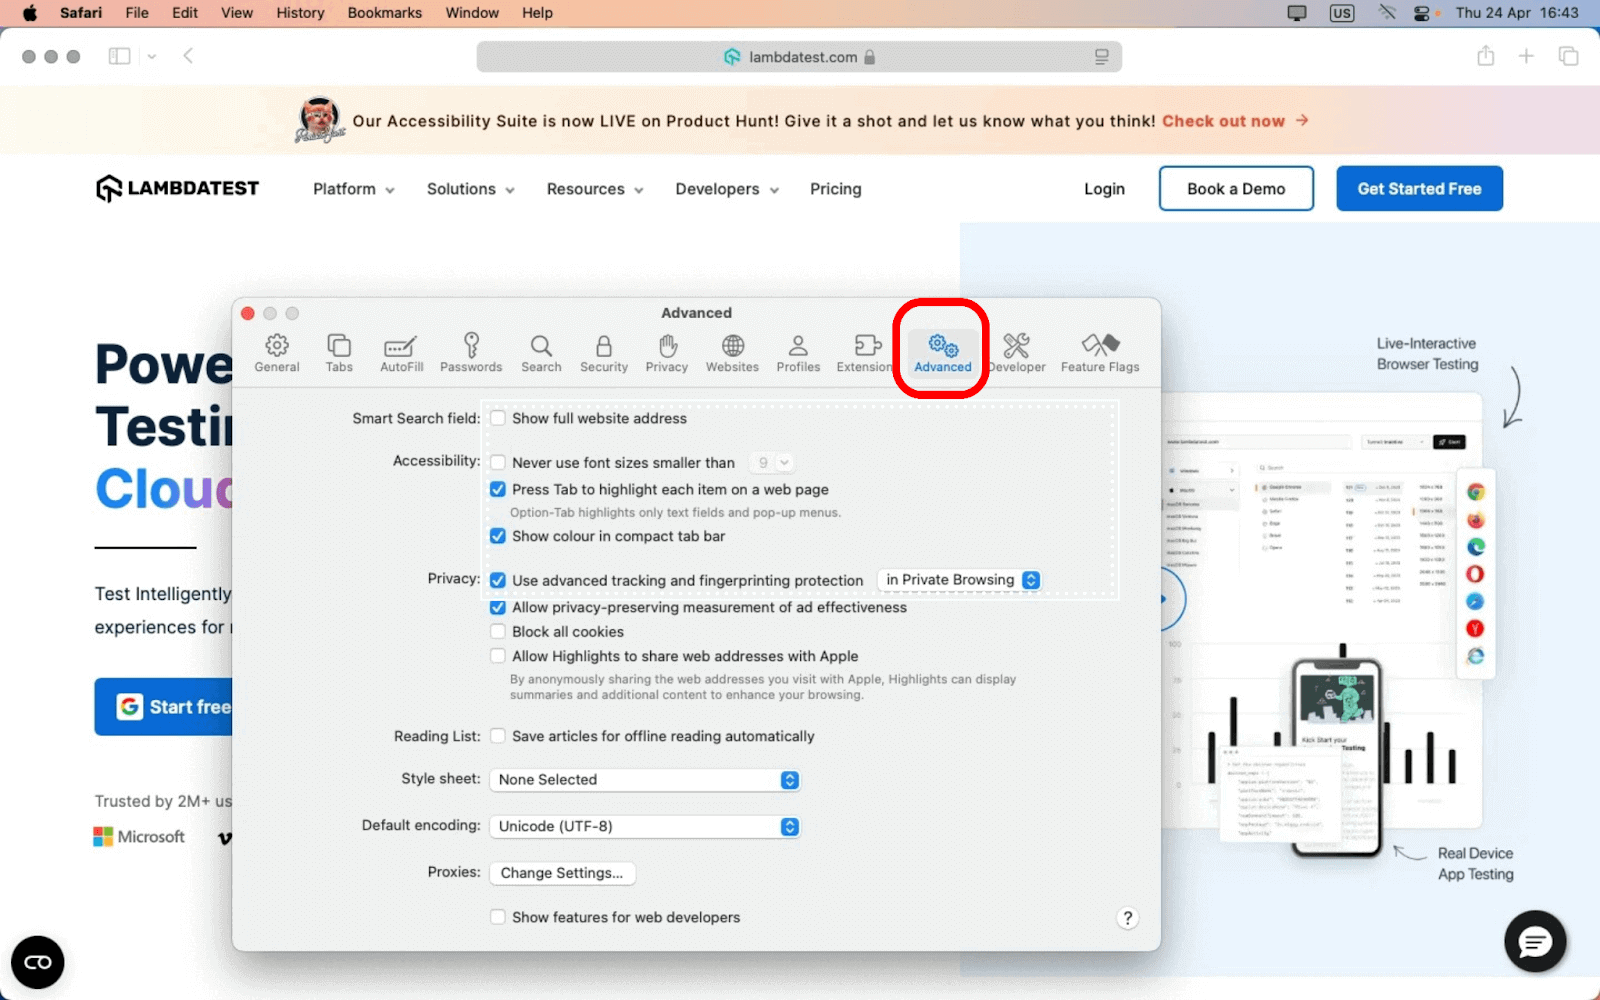Click the Book a Demo button
Viewport: 1600px width, 1000px height.
(x=1236, y=189)
